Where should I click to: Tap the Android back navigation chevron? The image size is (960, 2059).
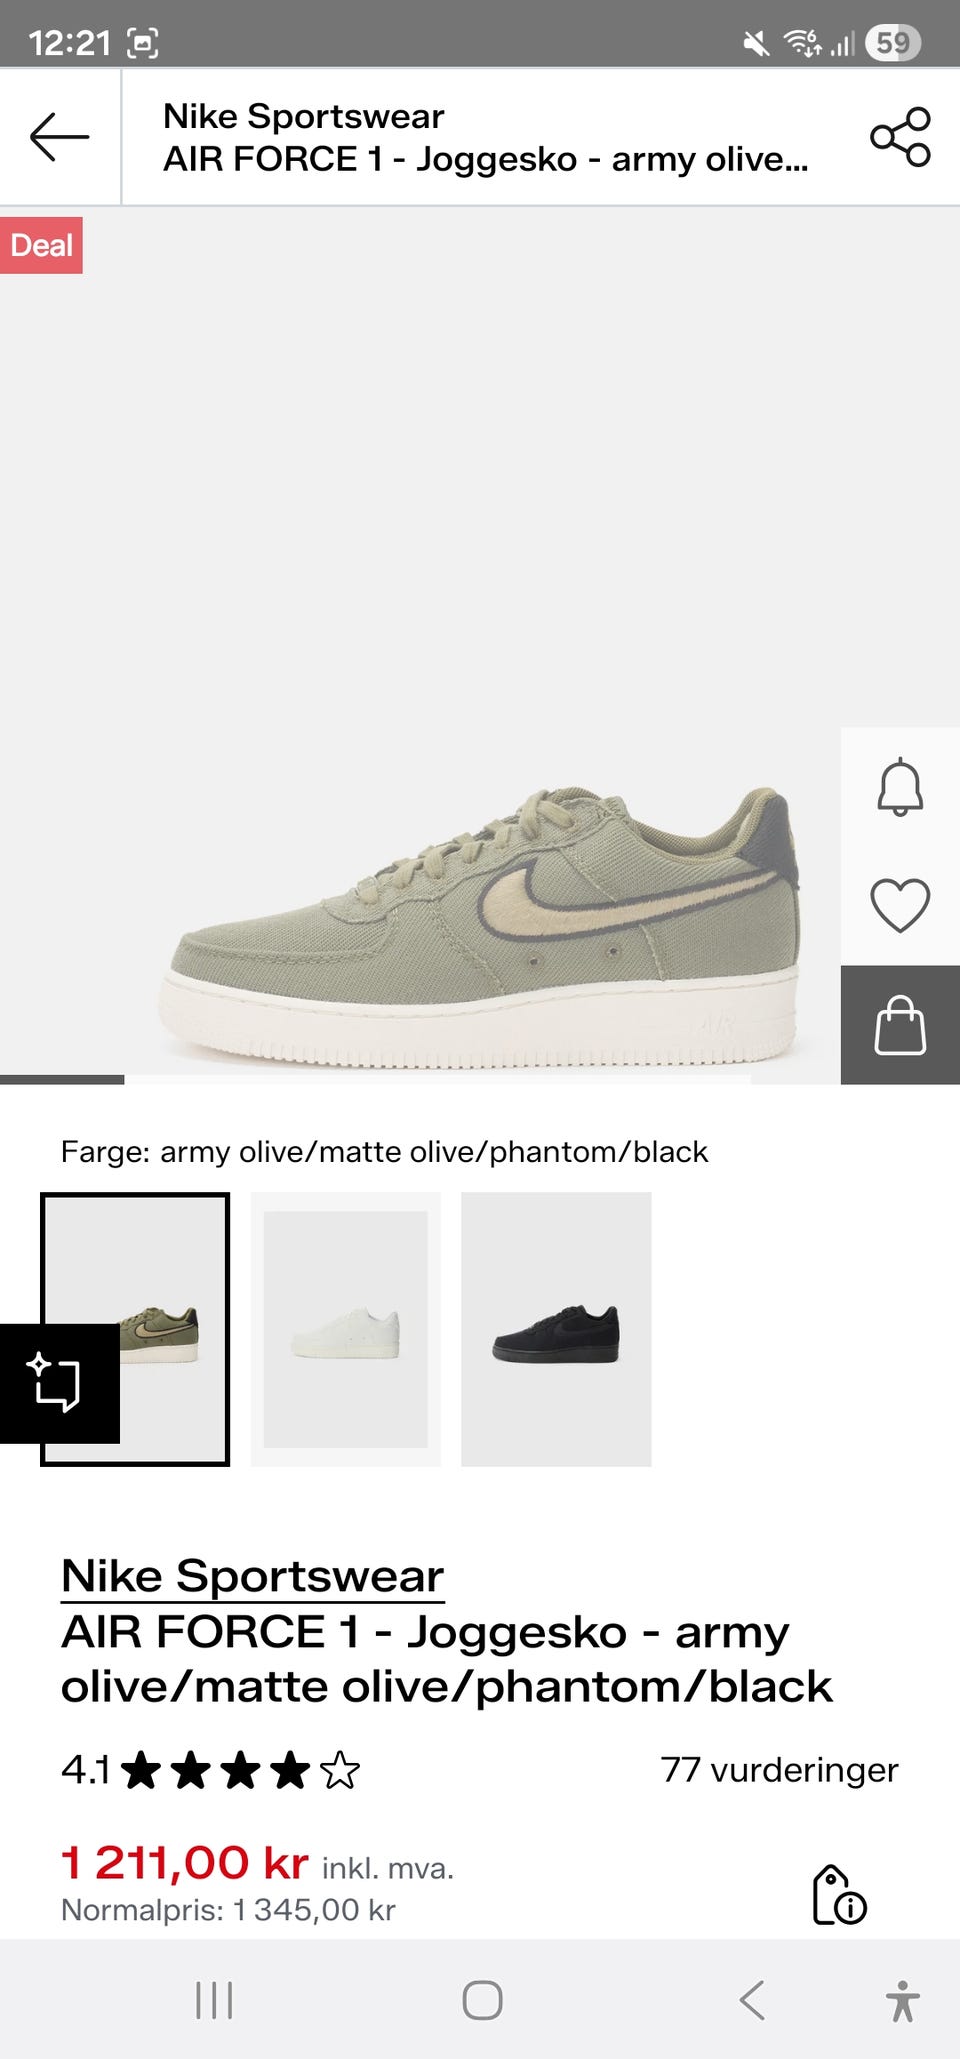[x=752, y=2000]
